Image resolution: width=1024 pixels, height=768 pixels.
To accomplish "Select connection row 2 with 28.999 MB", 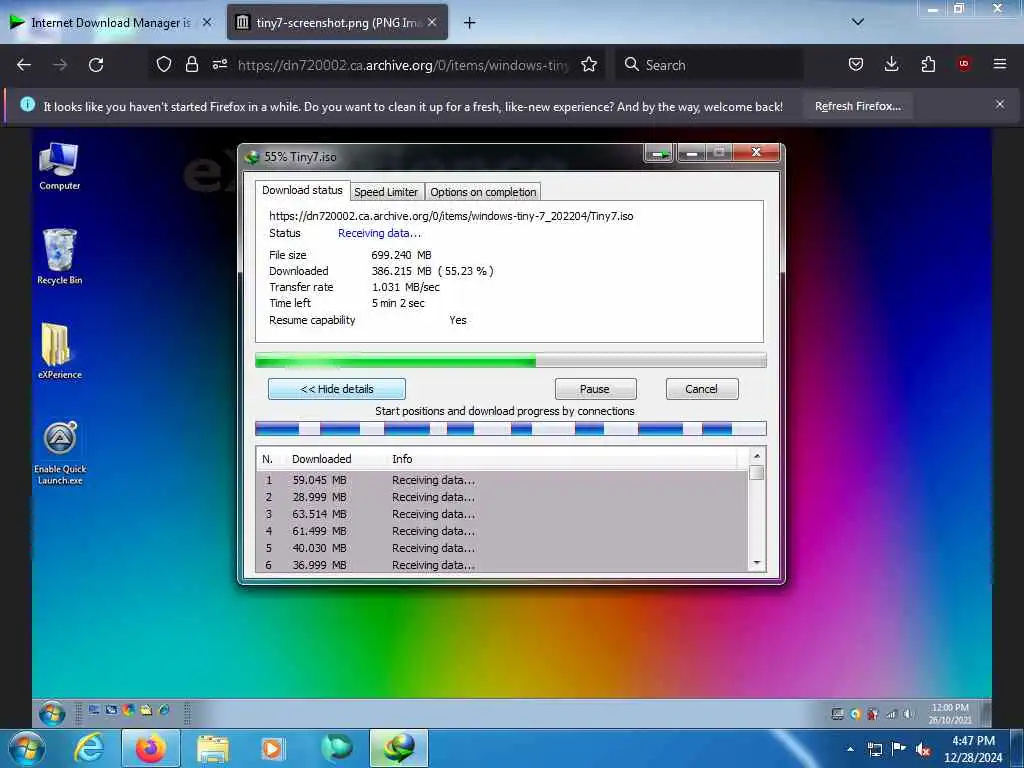I will 502,497.
